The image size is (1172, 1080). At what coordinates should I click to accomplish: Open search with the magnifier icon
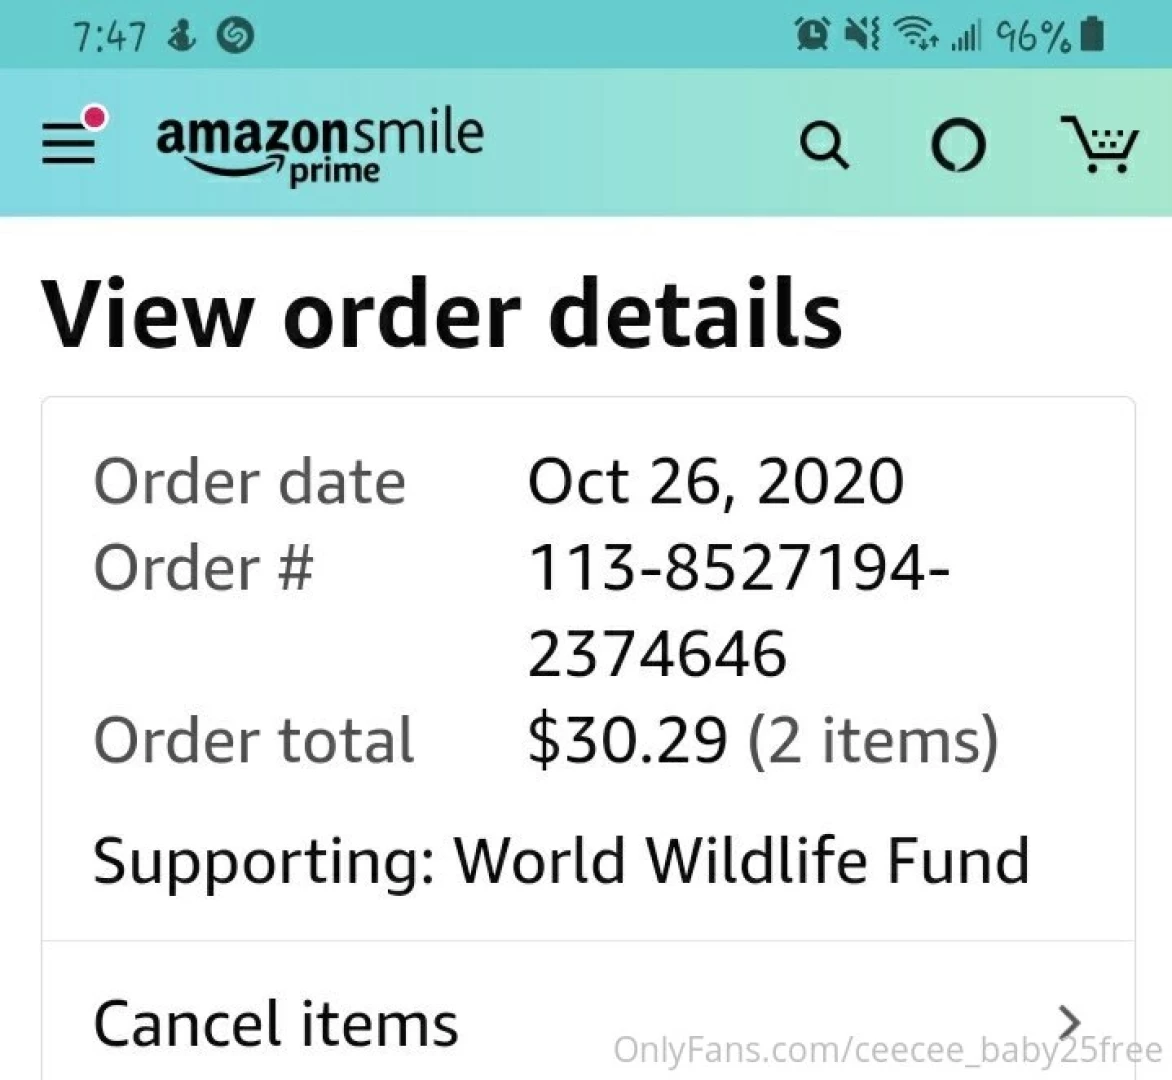(824, 146)
